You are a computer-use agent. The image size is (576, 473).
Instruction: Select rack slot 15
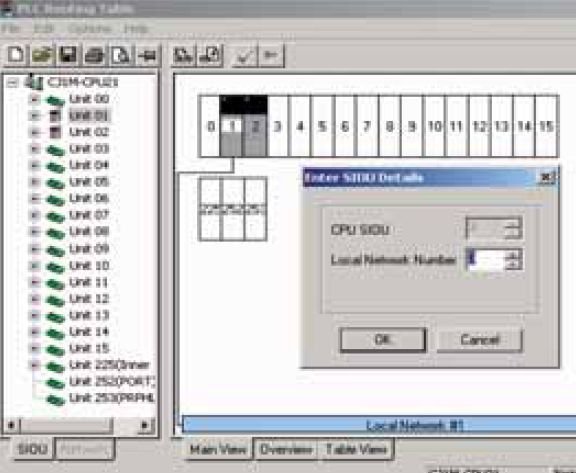click(547, 126)
